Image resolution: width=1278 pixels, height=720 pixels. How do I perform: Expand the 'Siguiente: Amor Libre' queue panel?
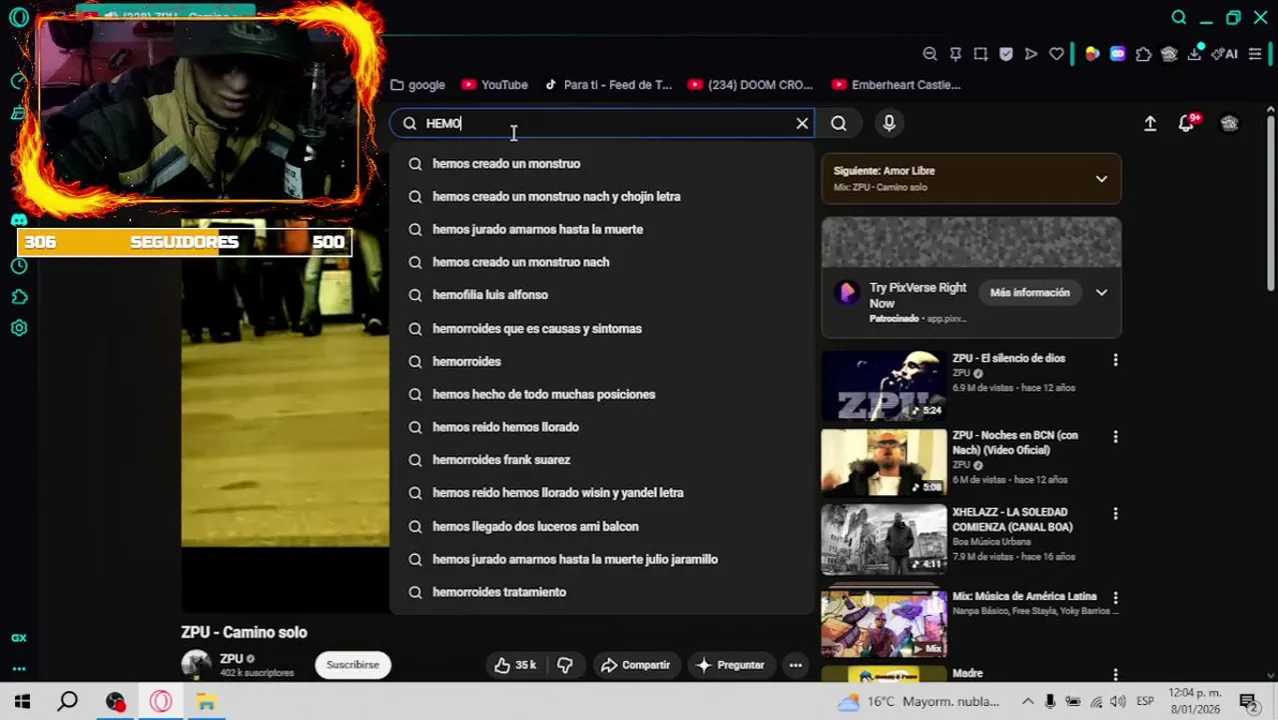click(x=1101, y=179)
